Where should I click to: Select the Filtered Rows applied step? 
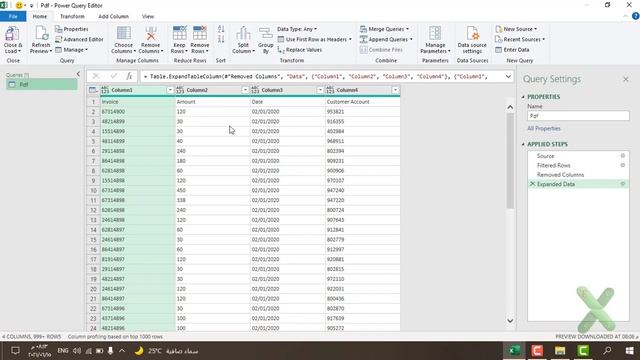click(553, 165)
